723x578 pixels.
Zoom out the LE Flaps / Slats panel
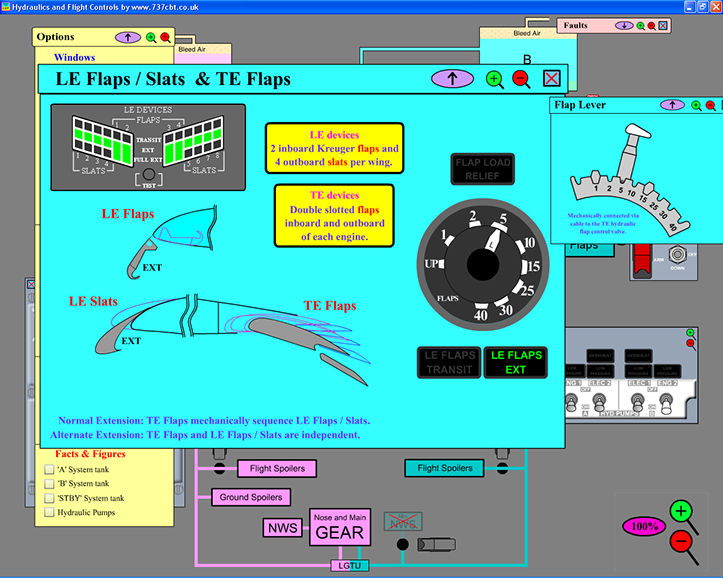521,79
